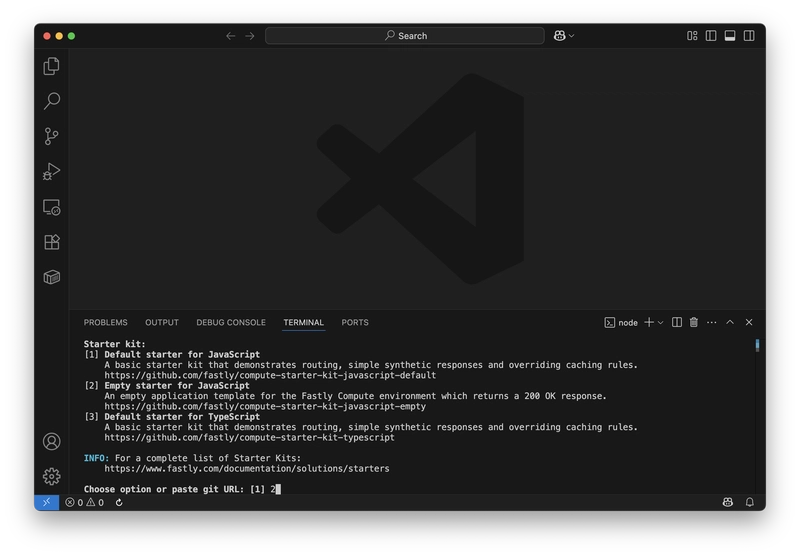Open the launch profile dropdown beside new terminal
The height and width of the screenshot is (556, 800).
tap(661, 323)
